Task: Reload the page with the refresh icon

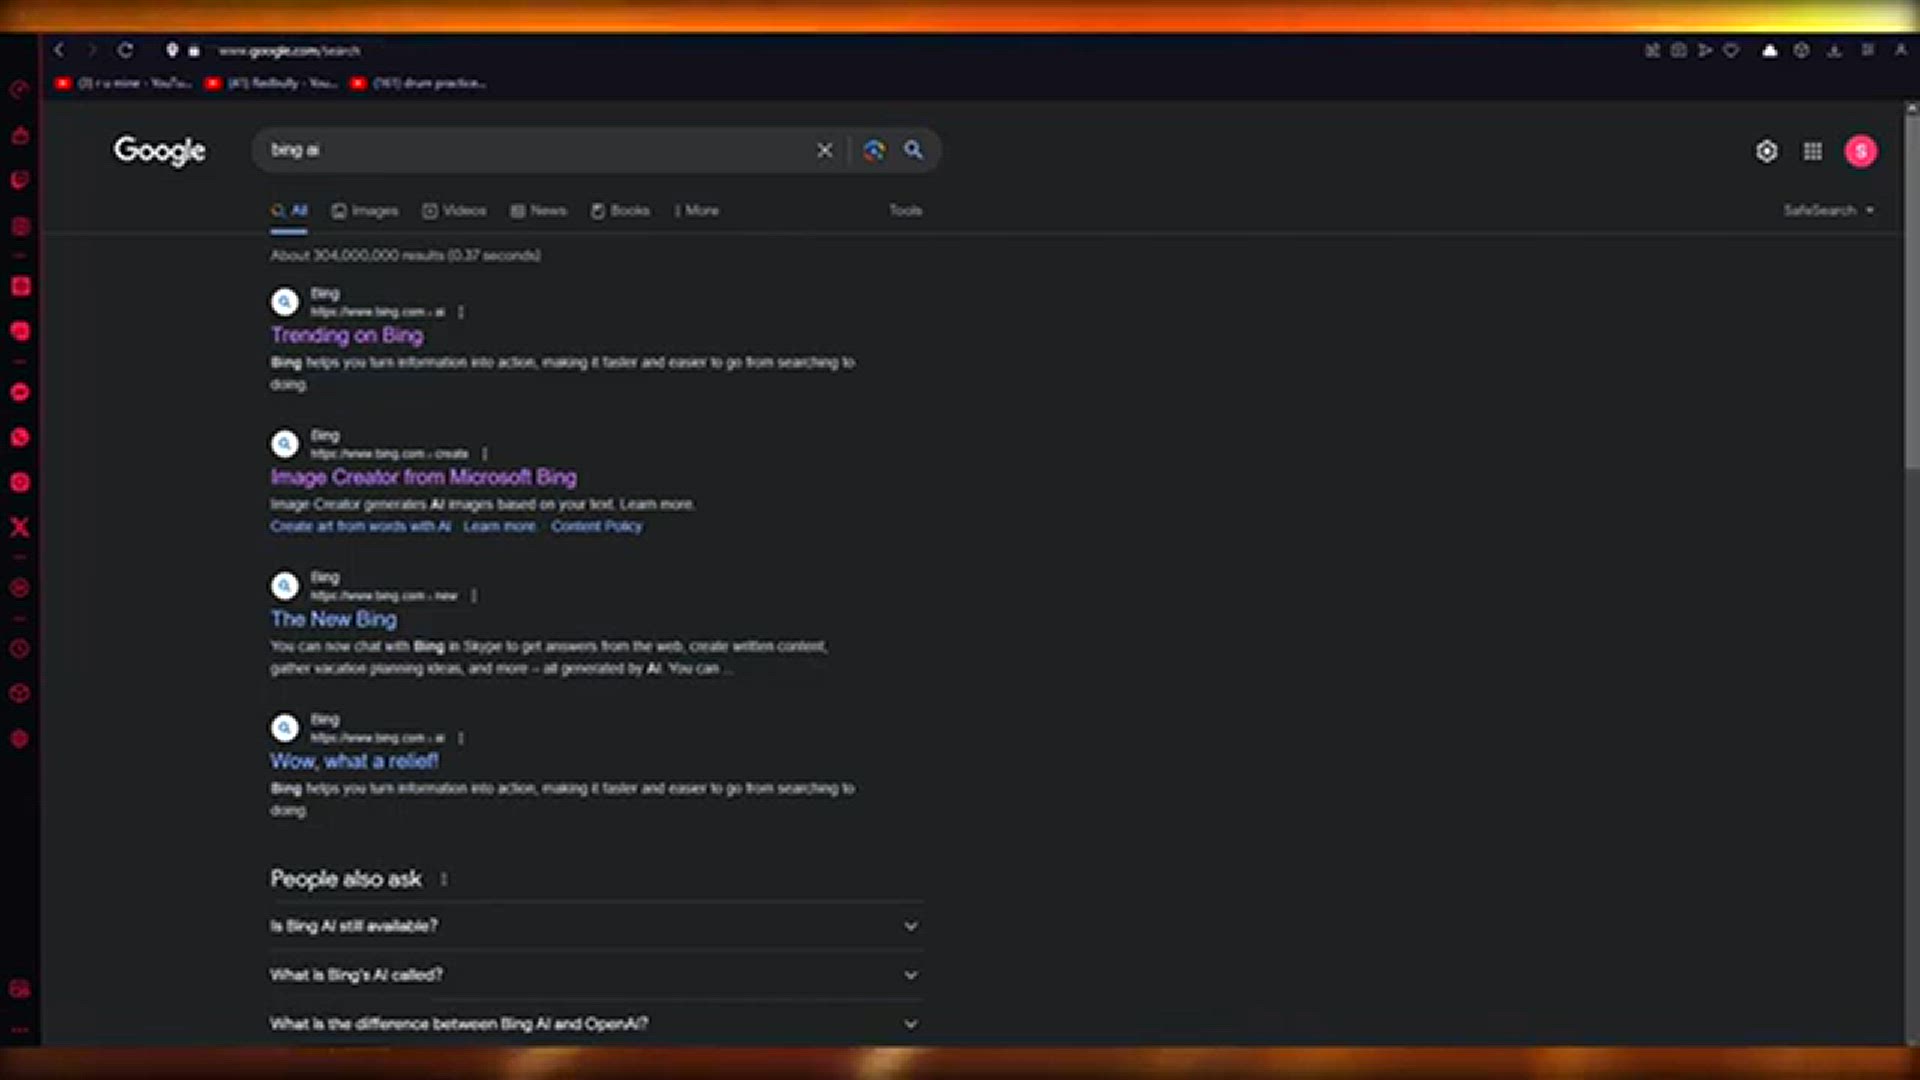Action: (x=125, y=50)
